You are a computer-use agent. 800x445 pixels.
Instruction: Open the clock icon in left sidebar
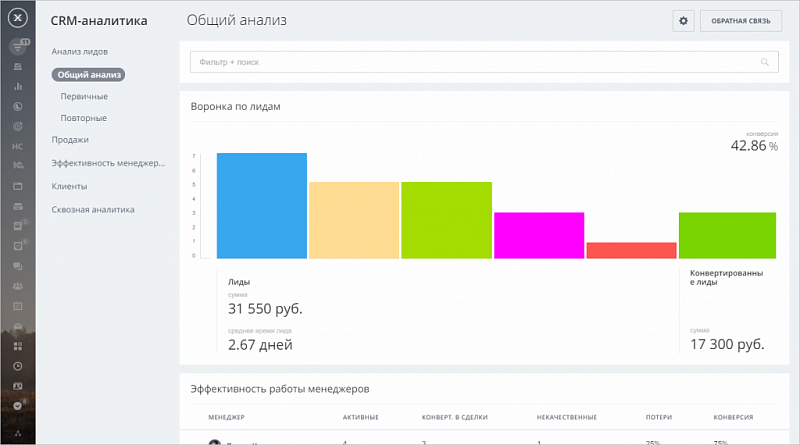pyautogui.click(x=18, y=366)
